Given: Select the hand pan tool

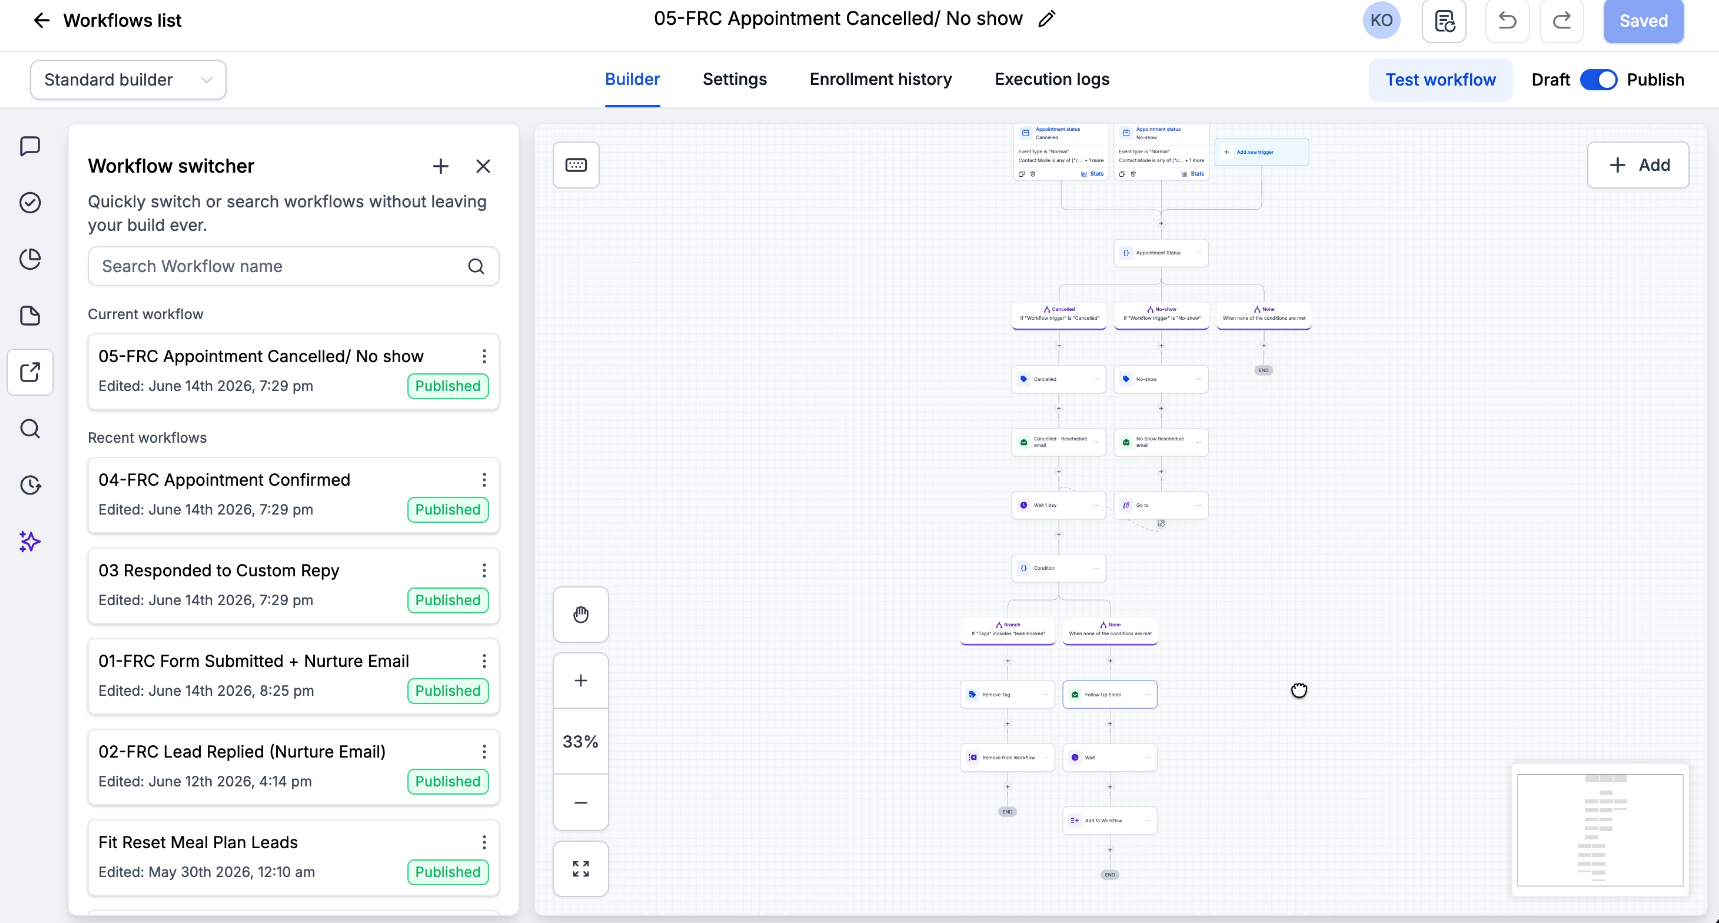Looking at the screenshot, I should point(581,614).
